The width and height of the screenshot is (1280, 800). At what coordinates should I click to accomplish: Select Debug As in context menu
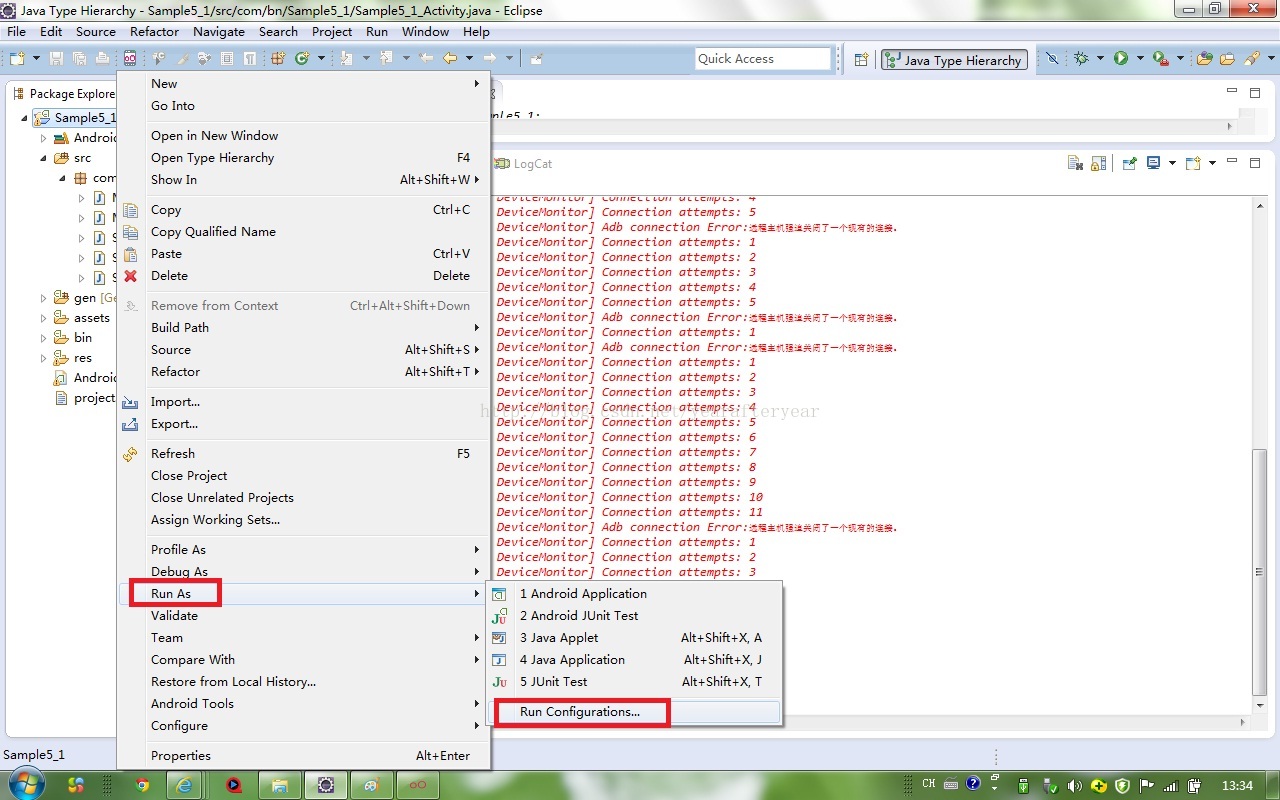click(x=303, y=572)
